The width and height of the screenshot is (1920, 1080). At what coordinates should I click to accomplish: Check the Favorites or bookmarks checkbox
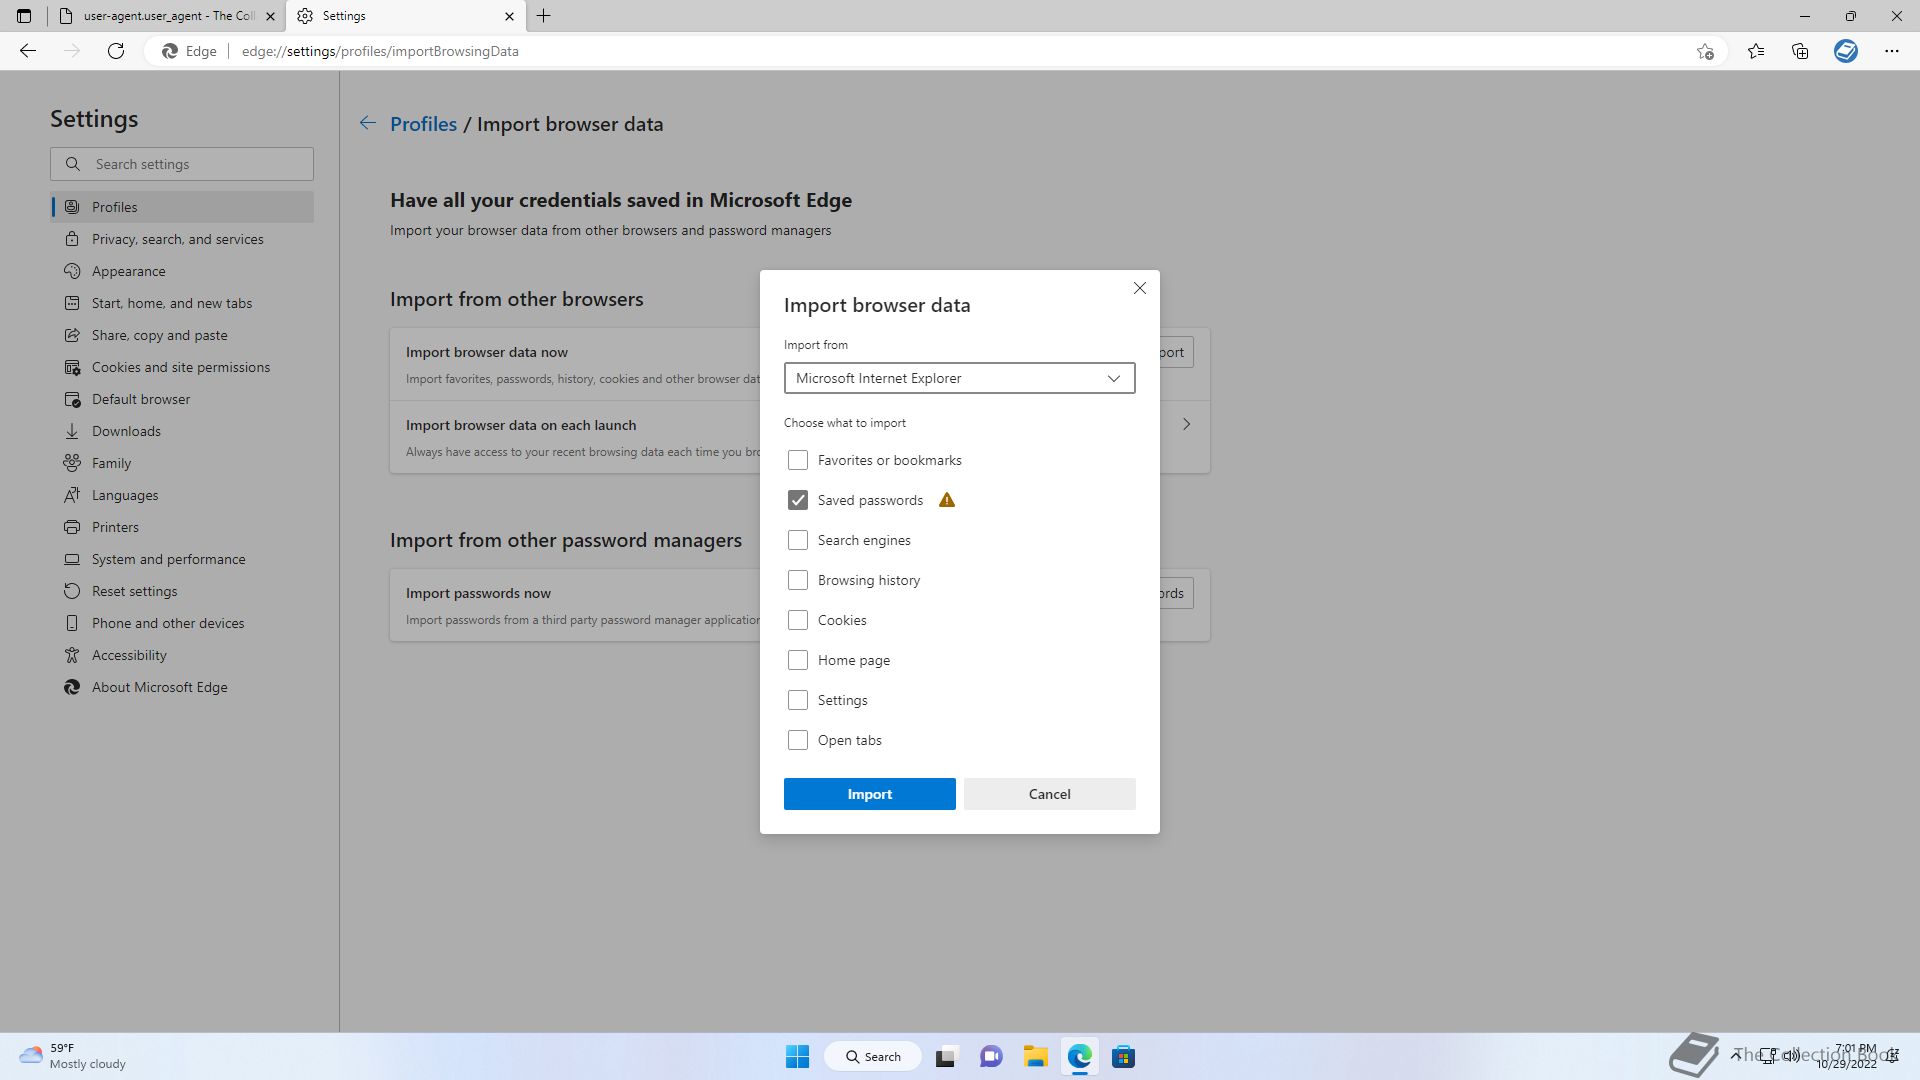tap(797, 460)
